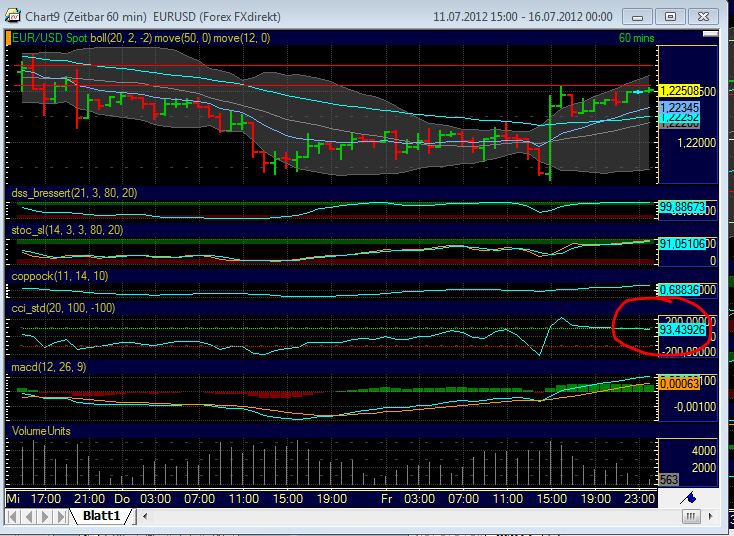Click the 03:00 label right after Fr

pyautogui.click(x=419, y=499)
